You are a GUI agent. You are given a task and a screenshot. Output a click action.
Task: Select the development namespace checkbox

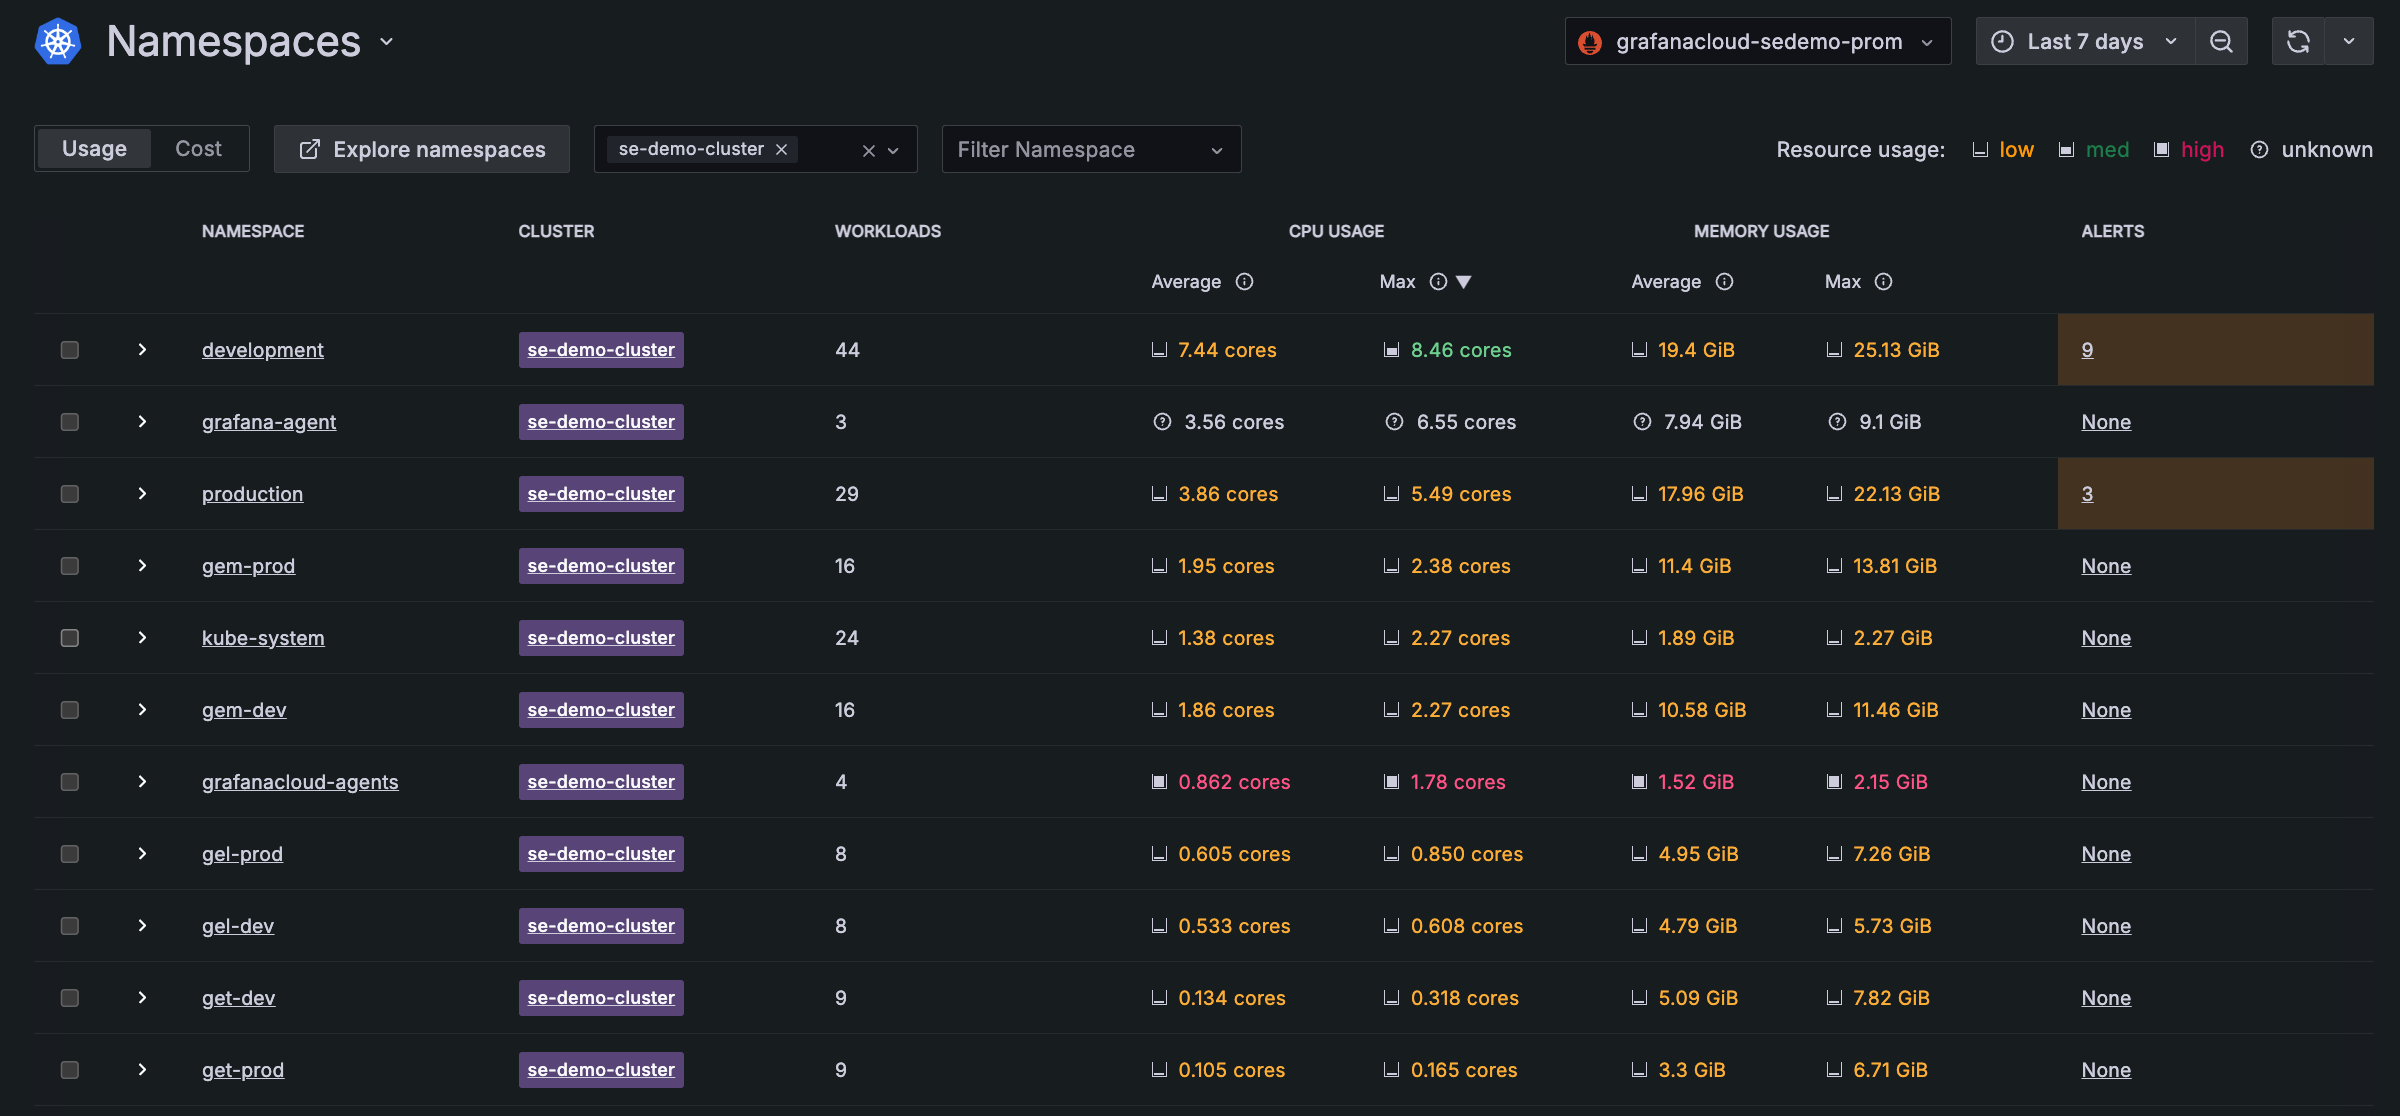coord(70,350)
